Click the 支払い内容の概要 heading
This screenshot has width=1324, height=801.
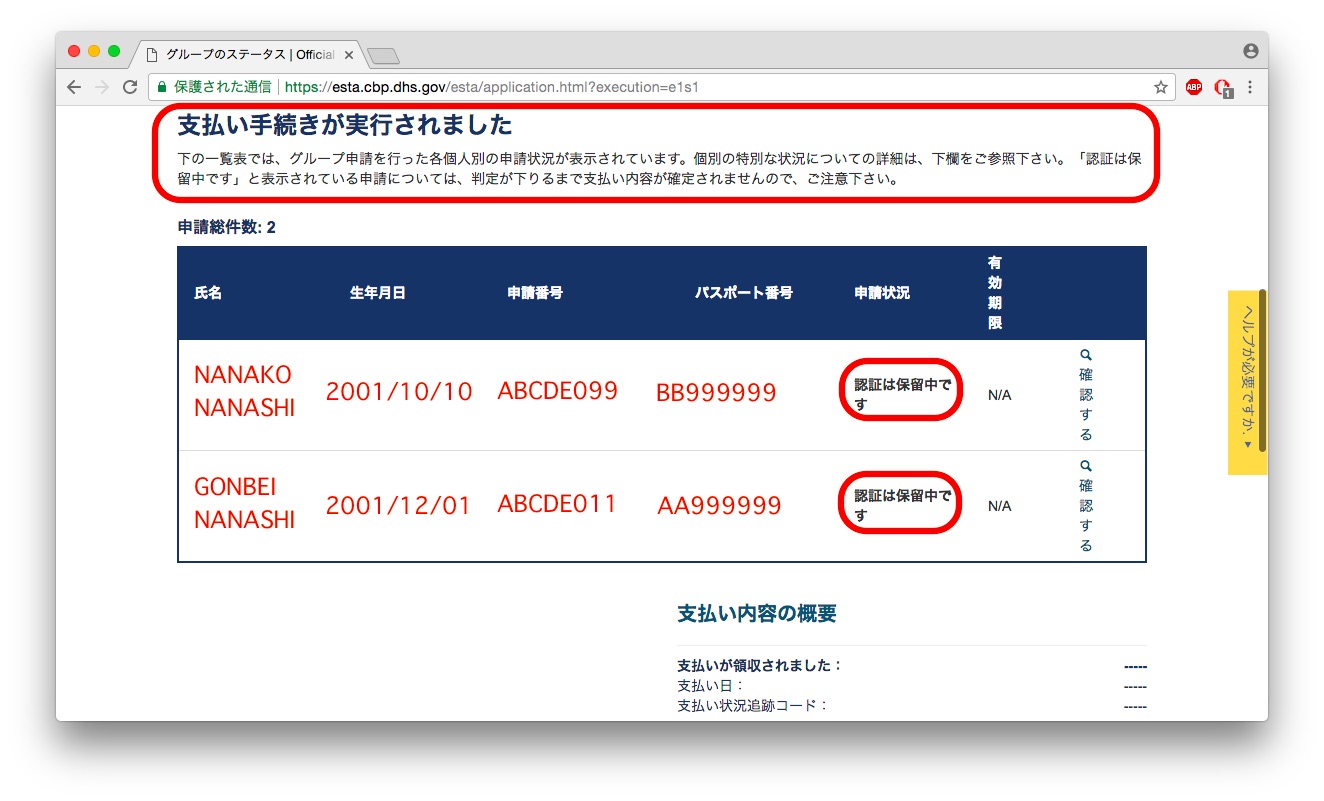pos(757,614)
